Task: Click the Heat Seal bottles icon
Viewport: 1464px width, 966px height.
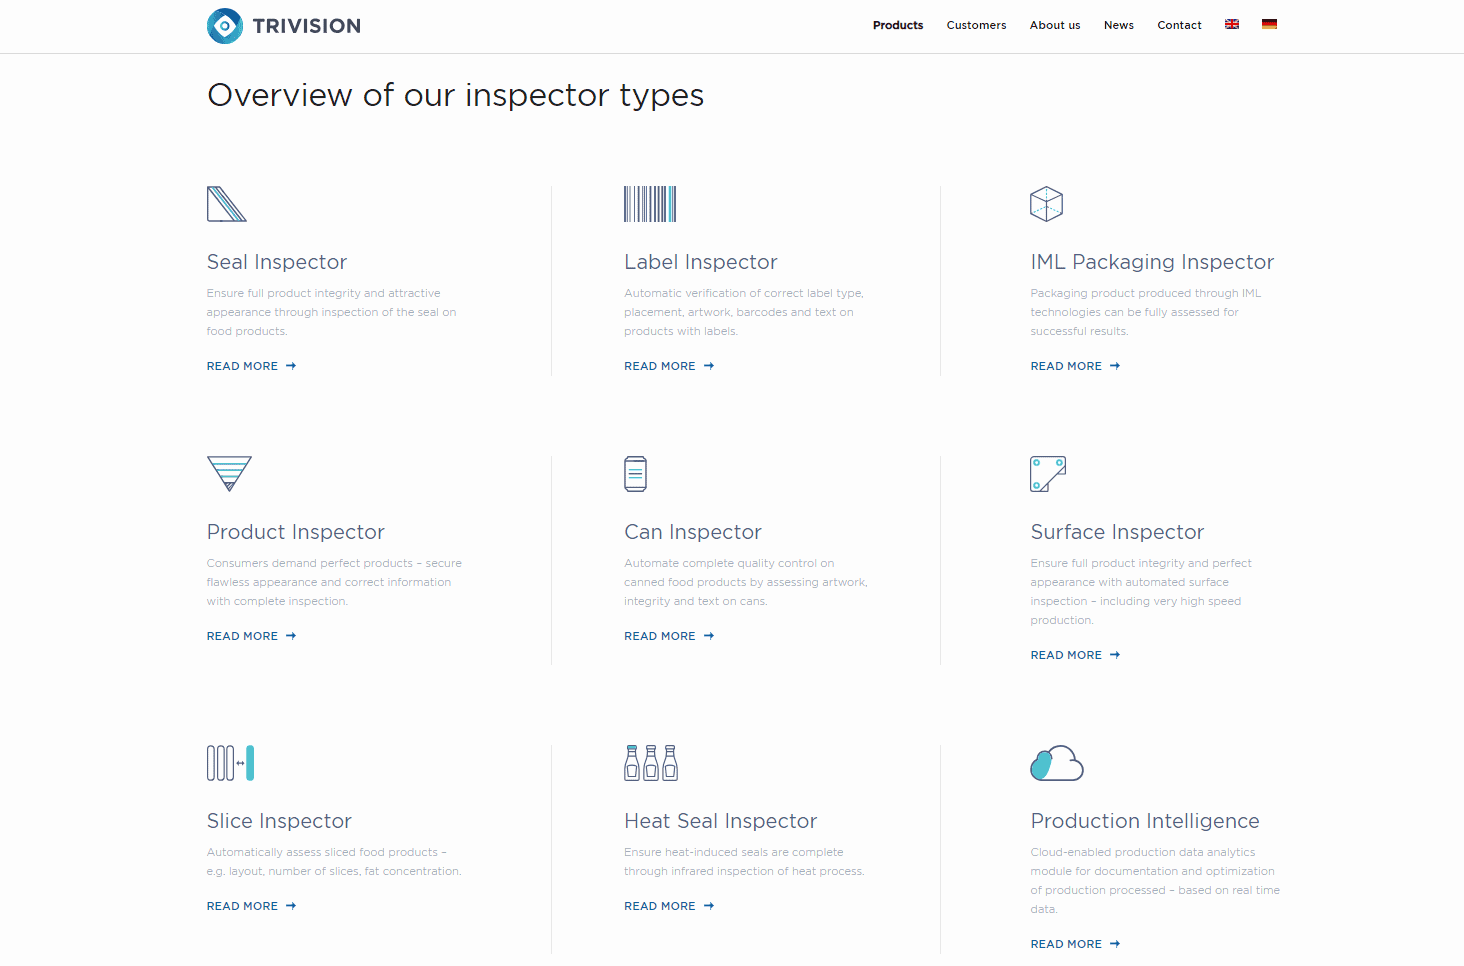Action: click(651, 763)
